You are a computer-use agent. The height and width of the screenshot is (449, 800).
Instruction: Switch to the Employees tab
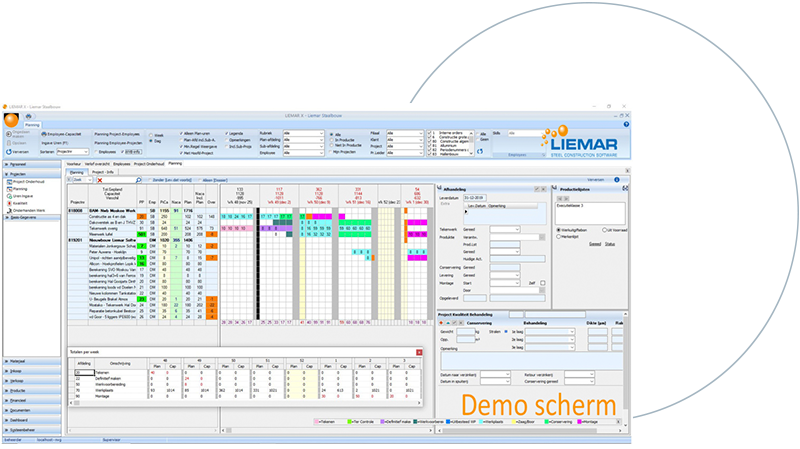[x=121, y=164]
